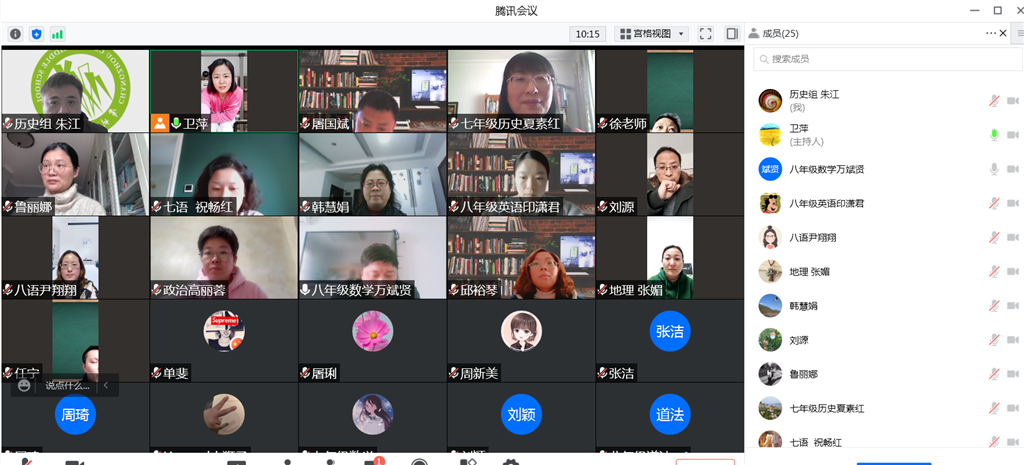Click the 说点什么 chat input
This screenshot has height=465, width=1024.
pos(67,385)
